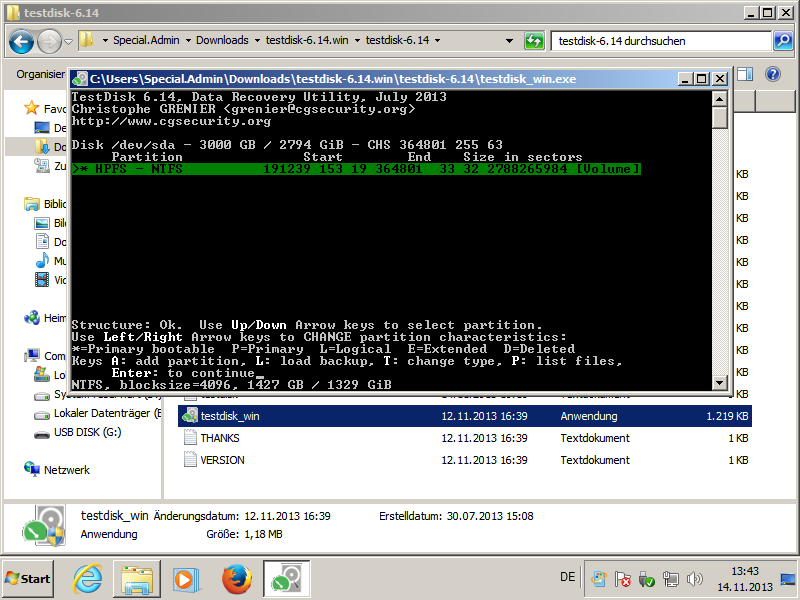This screenshot has height=600, width=800.
Task: Click the Favoriten star icon
Action: (x=32, y=108)
